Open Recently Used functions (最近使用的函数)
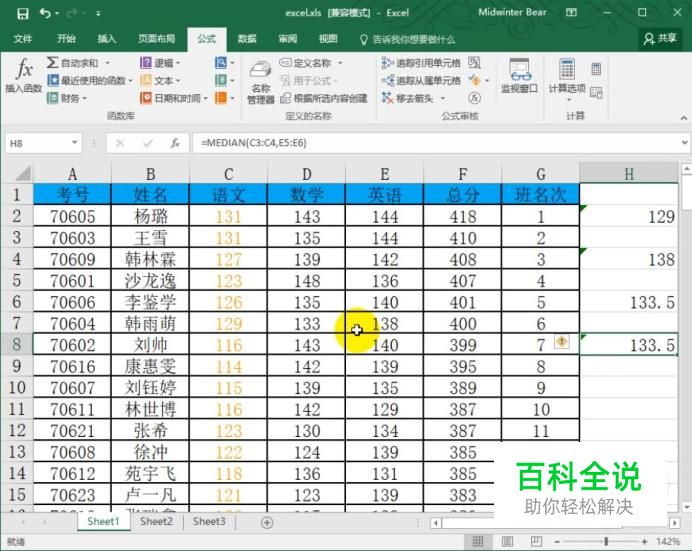 point(88,80)
